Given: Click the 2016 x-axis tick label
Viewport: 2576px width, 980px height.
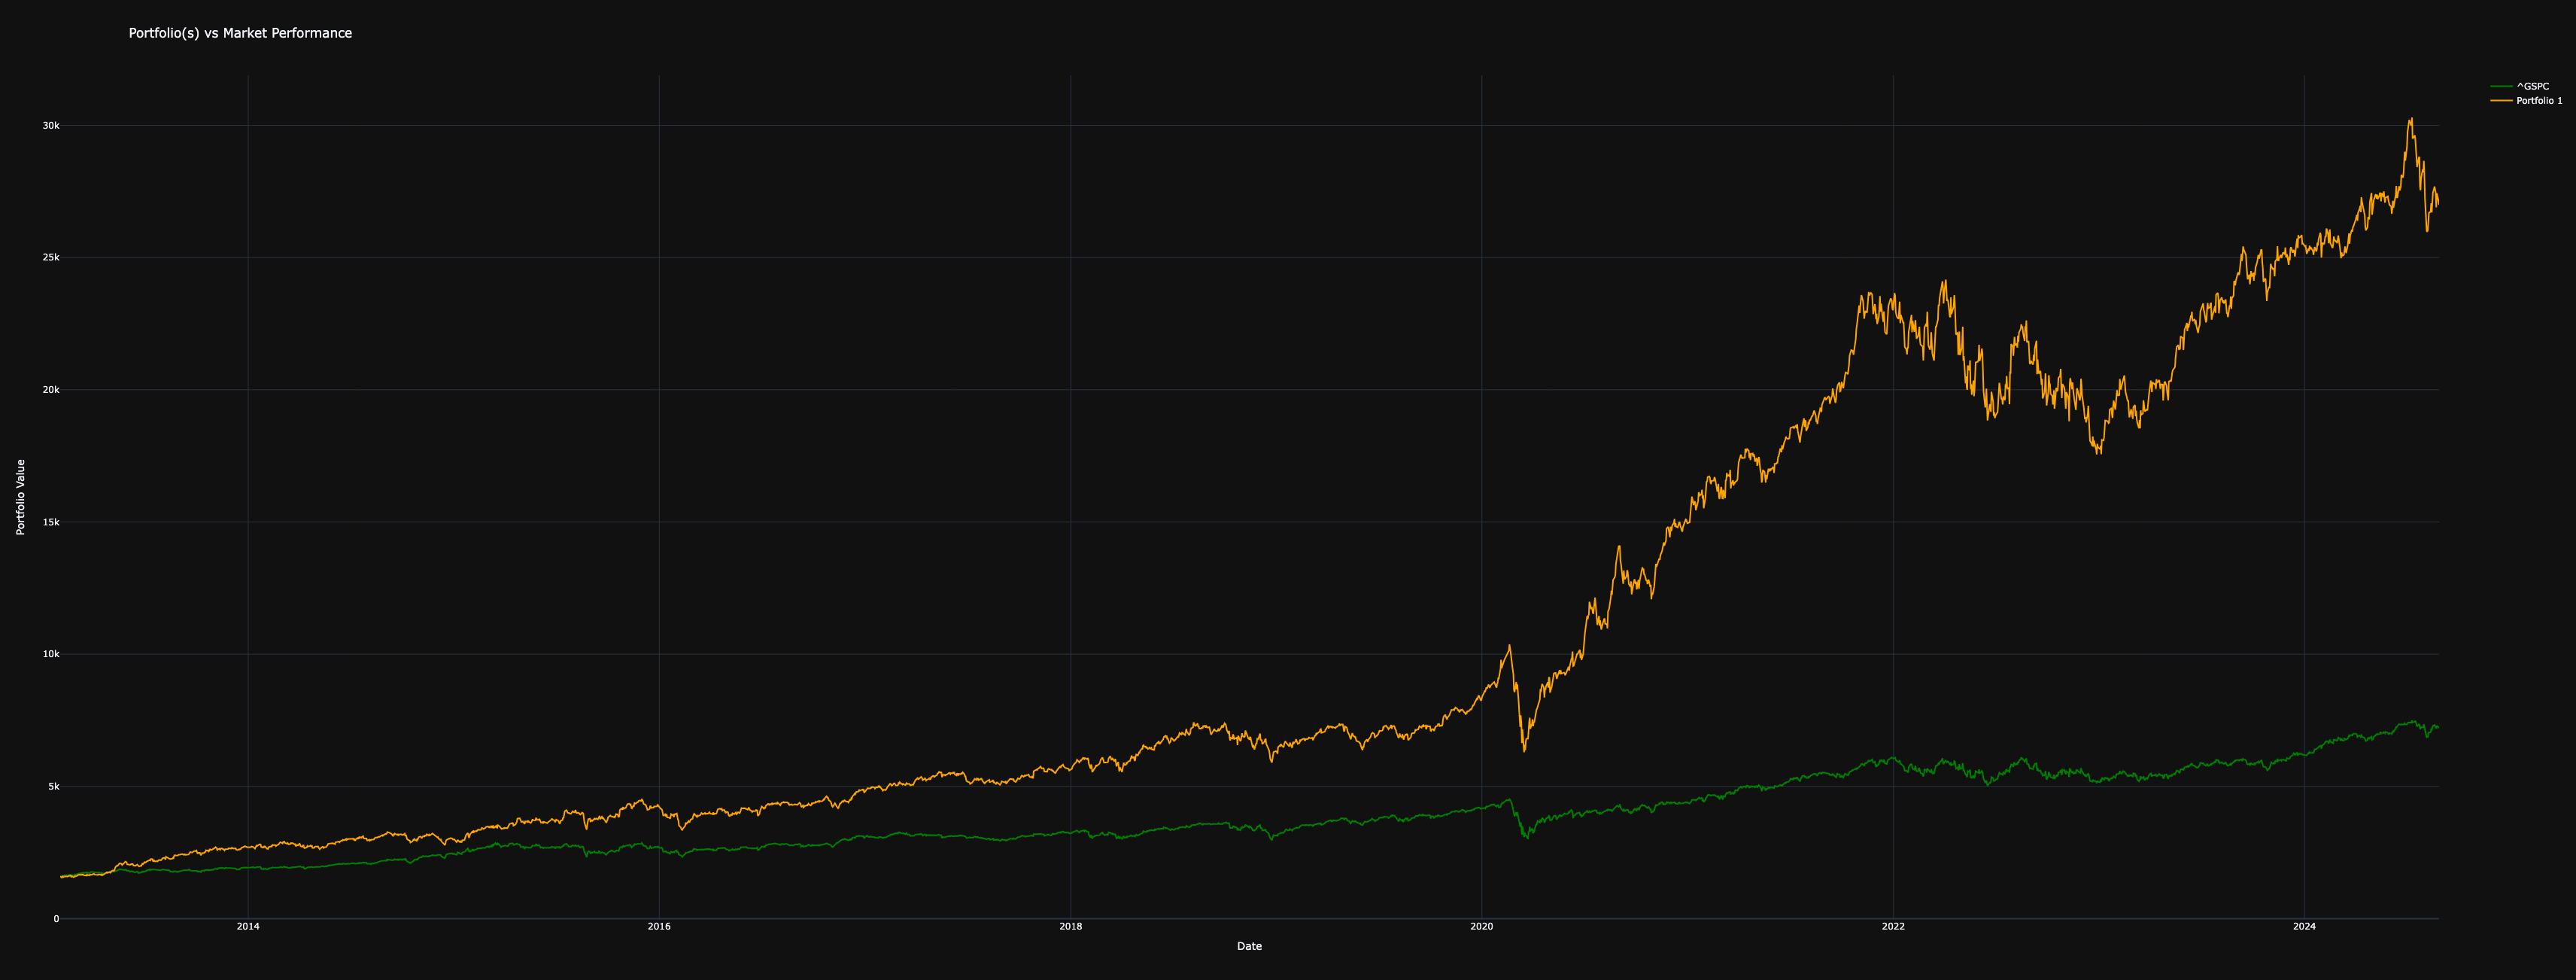Looking at the screenshot, I should click(x=659, y=927).
